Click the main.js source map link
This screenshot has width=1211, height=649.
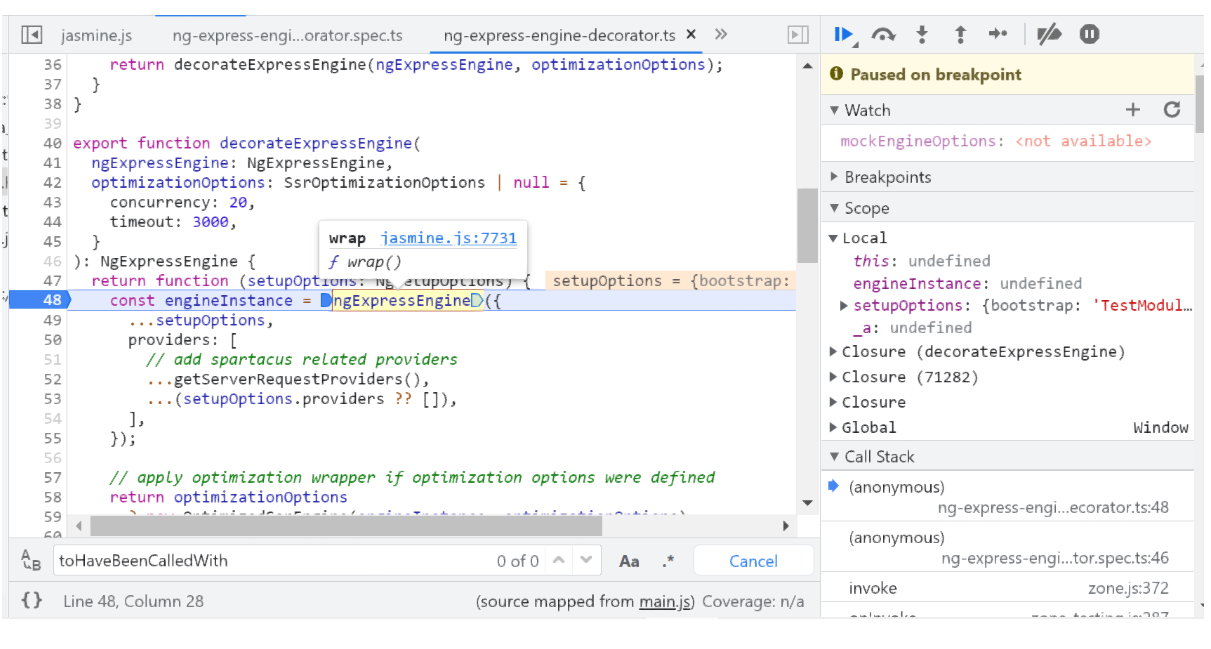click(x=664, y=601)
